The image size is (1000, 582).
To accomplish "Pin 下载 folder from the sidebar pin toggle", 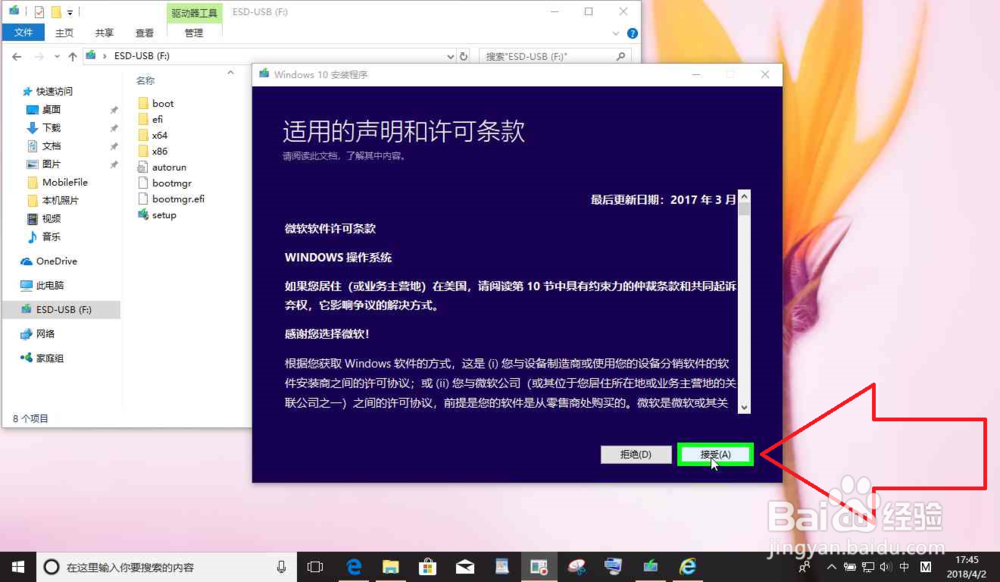I will point(114,127).
